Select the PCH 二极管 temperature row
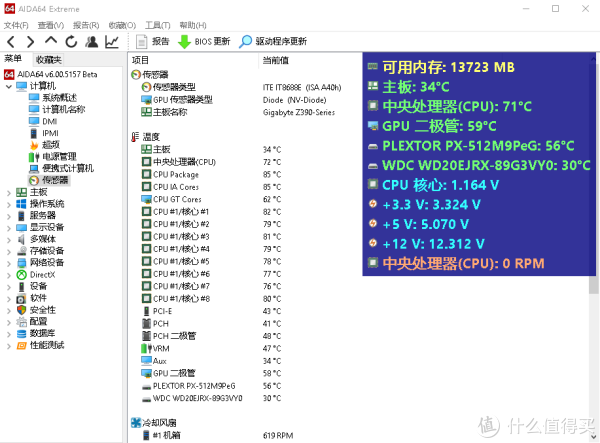Image resolution: width=600 pixels, height=443 pixels. point(212,336)
